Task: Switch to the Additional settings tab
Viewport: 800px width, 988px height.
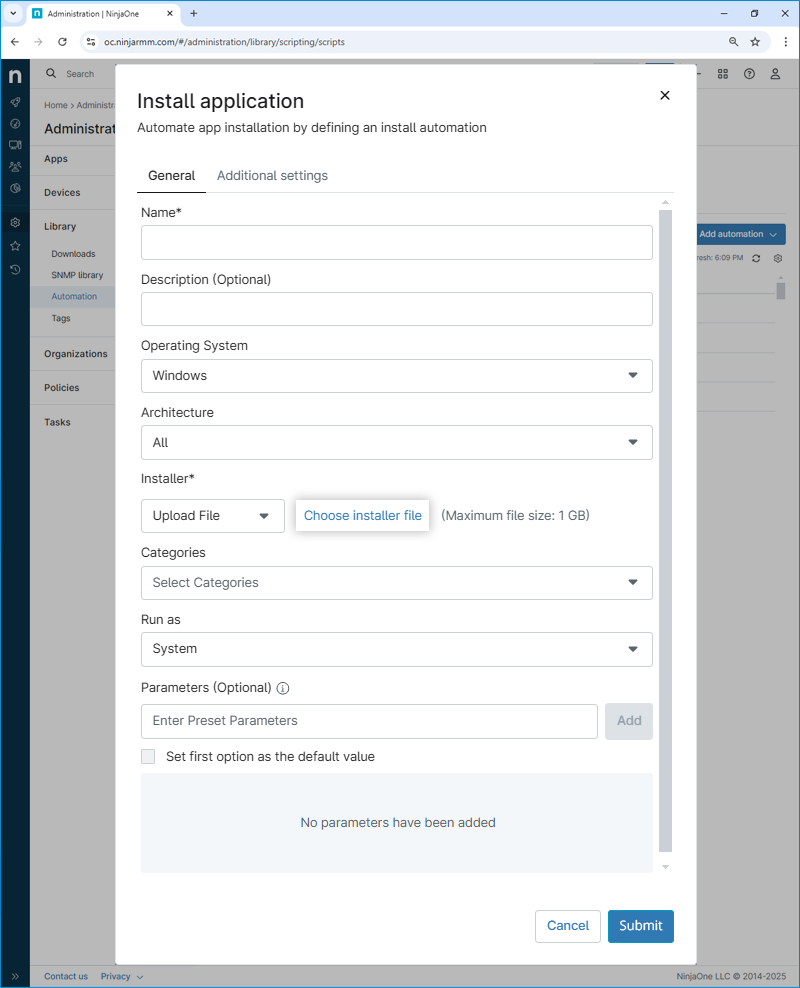Action: click(272, 175)
